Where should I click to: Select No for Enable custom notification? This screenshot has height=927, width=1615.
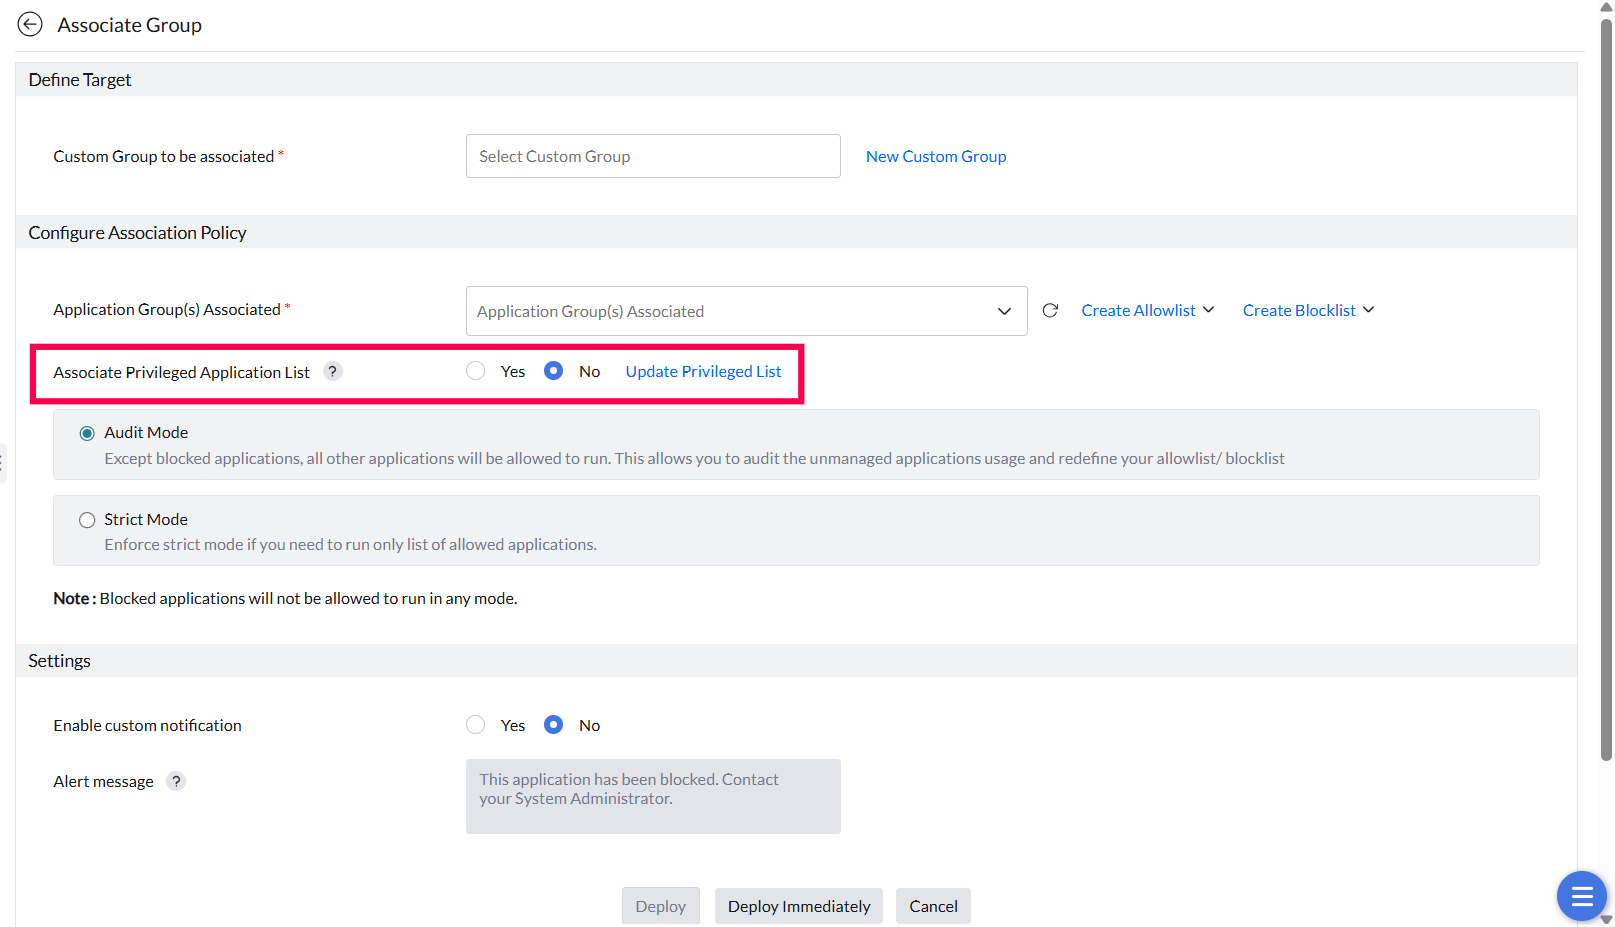click(554, 725)
